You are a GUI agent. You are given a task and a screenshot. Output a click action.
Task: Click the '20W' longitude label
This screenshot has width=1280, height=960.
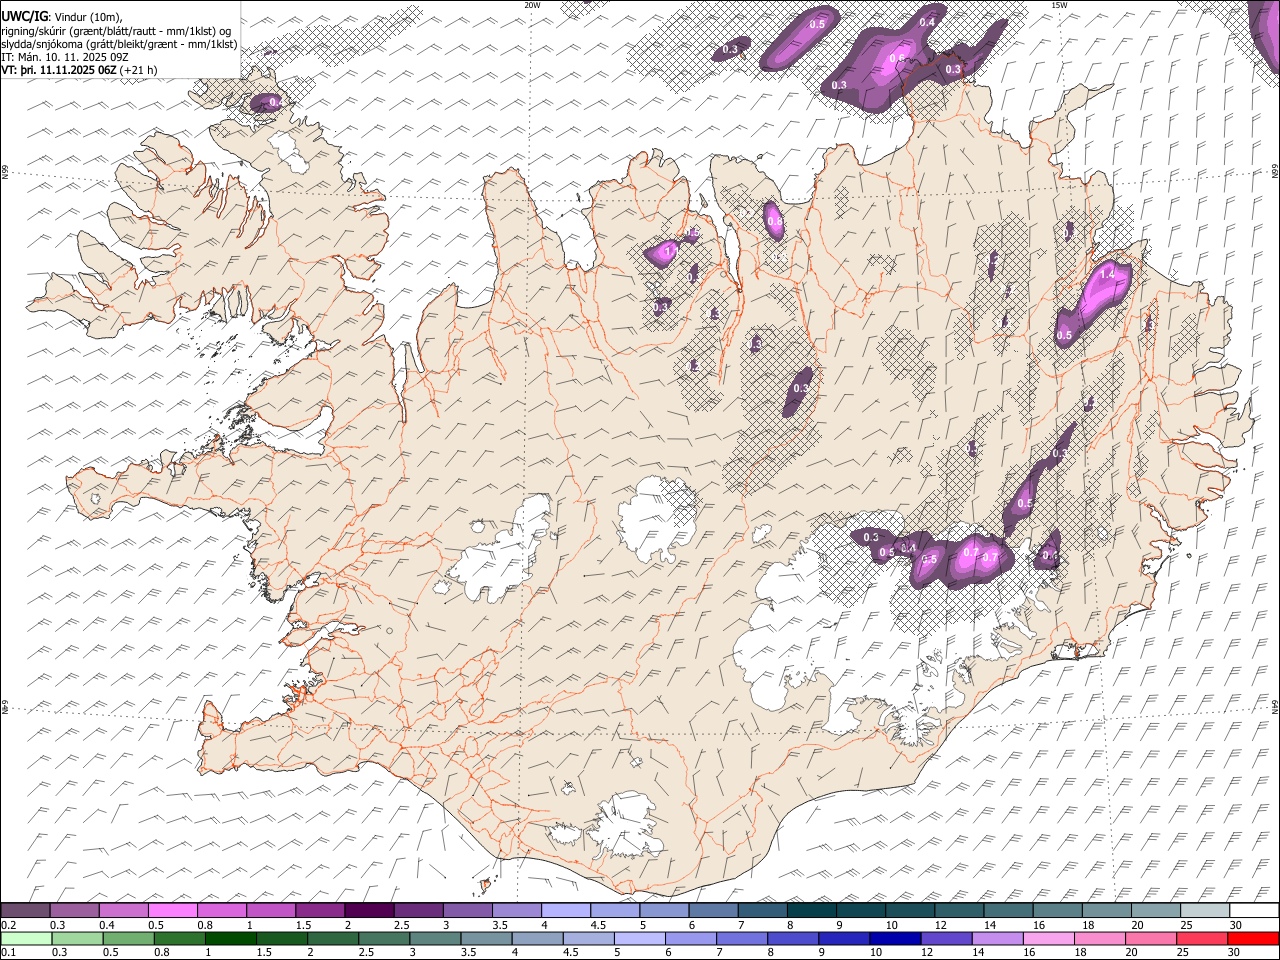pyautogui.click(x=532, y=5)
